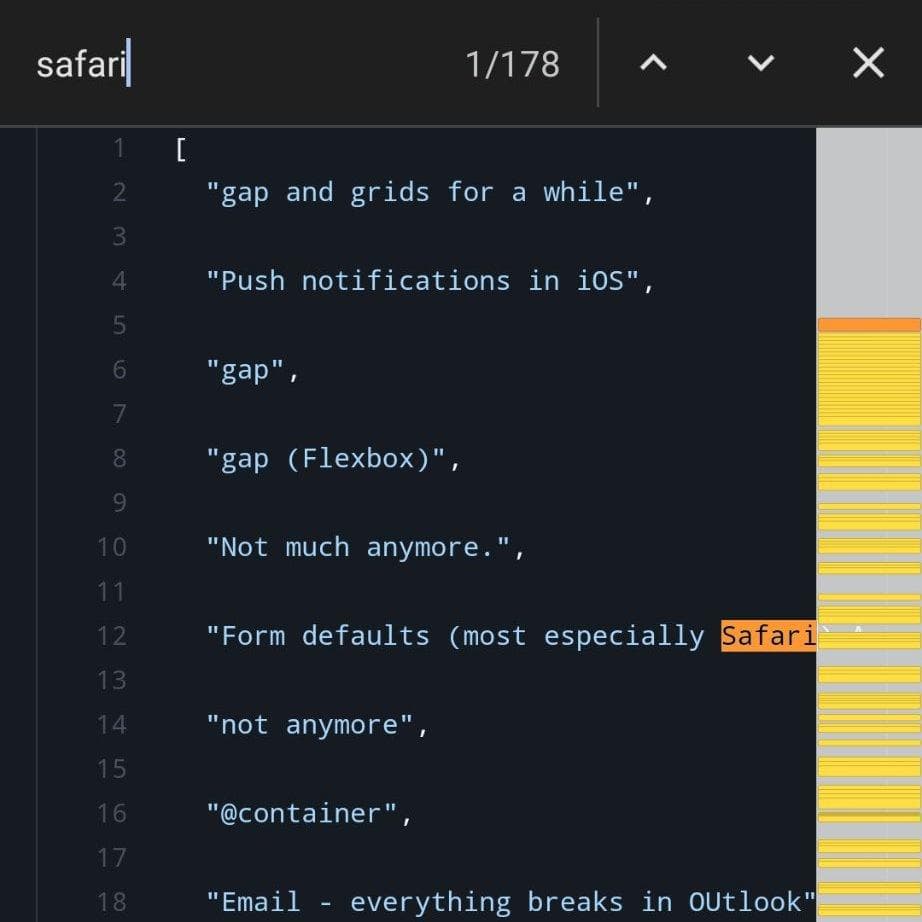The width and height of the screenshot is (922, 922).
Task: Go to the previous search match
Action: (x=653, y=62)
